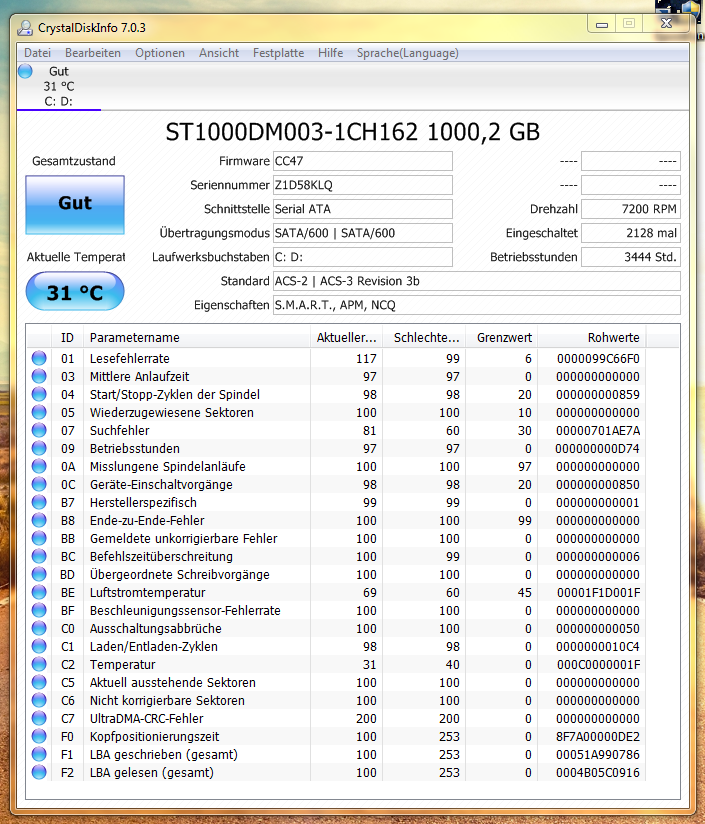Click status icon for Ausschaltungsabbrüche
Viewport: 705px width, 824px height.
[39, 629]
